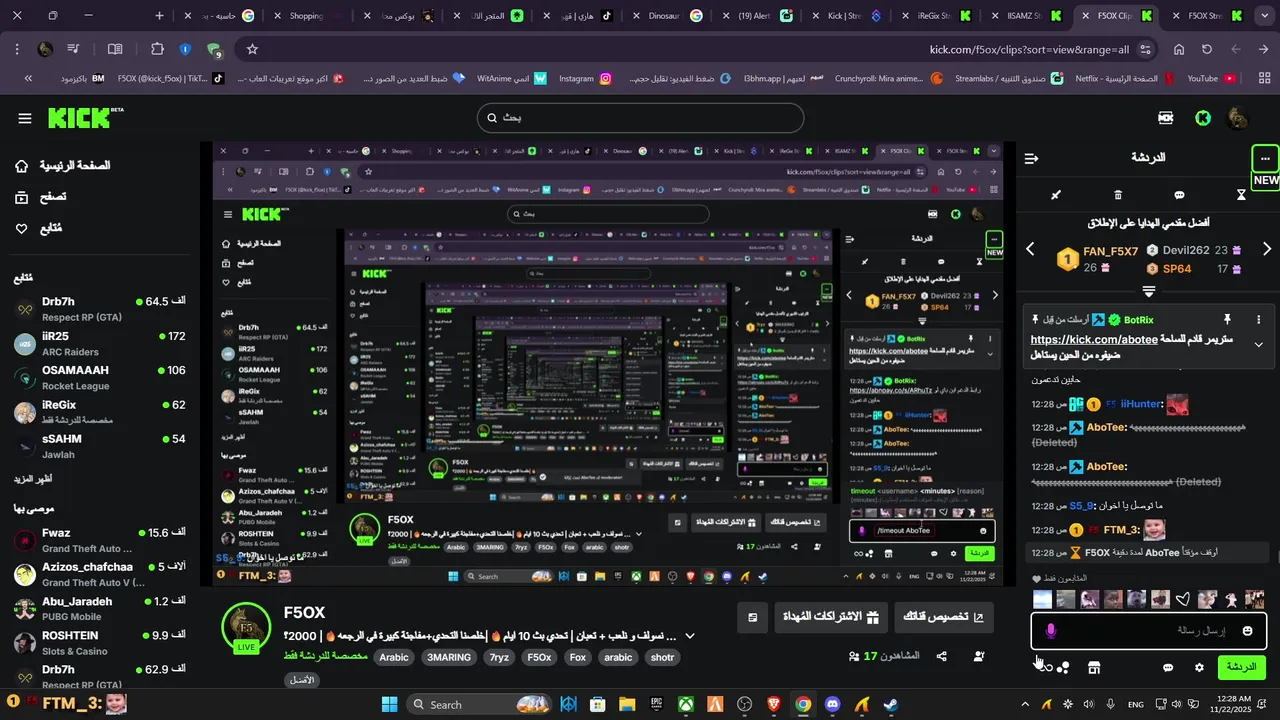Click the purple microphone icon in chat input
Image resolution: width=1280 pixels, height=720 pixels.
[1050, 631]
